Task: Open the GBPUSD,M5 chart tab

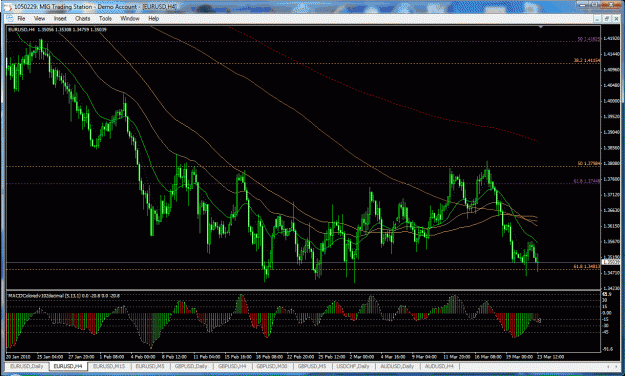Action: [x=312, y=366]
